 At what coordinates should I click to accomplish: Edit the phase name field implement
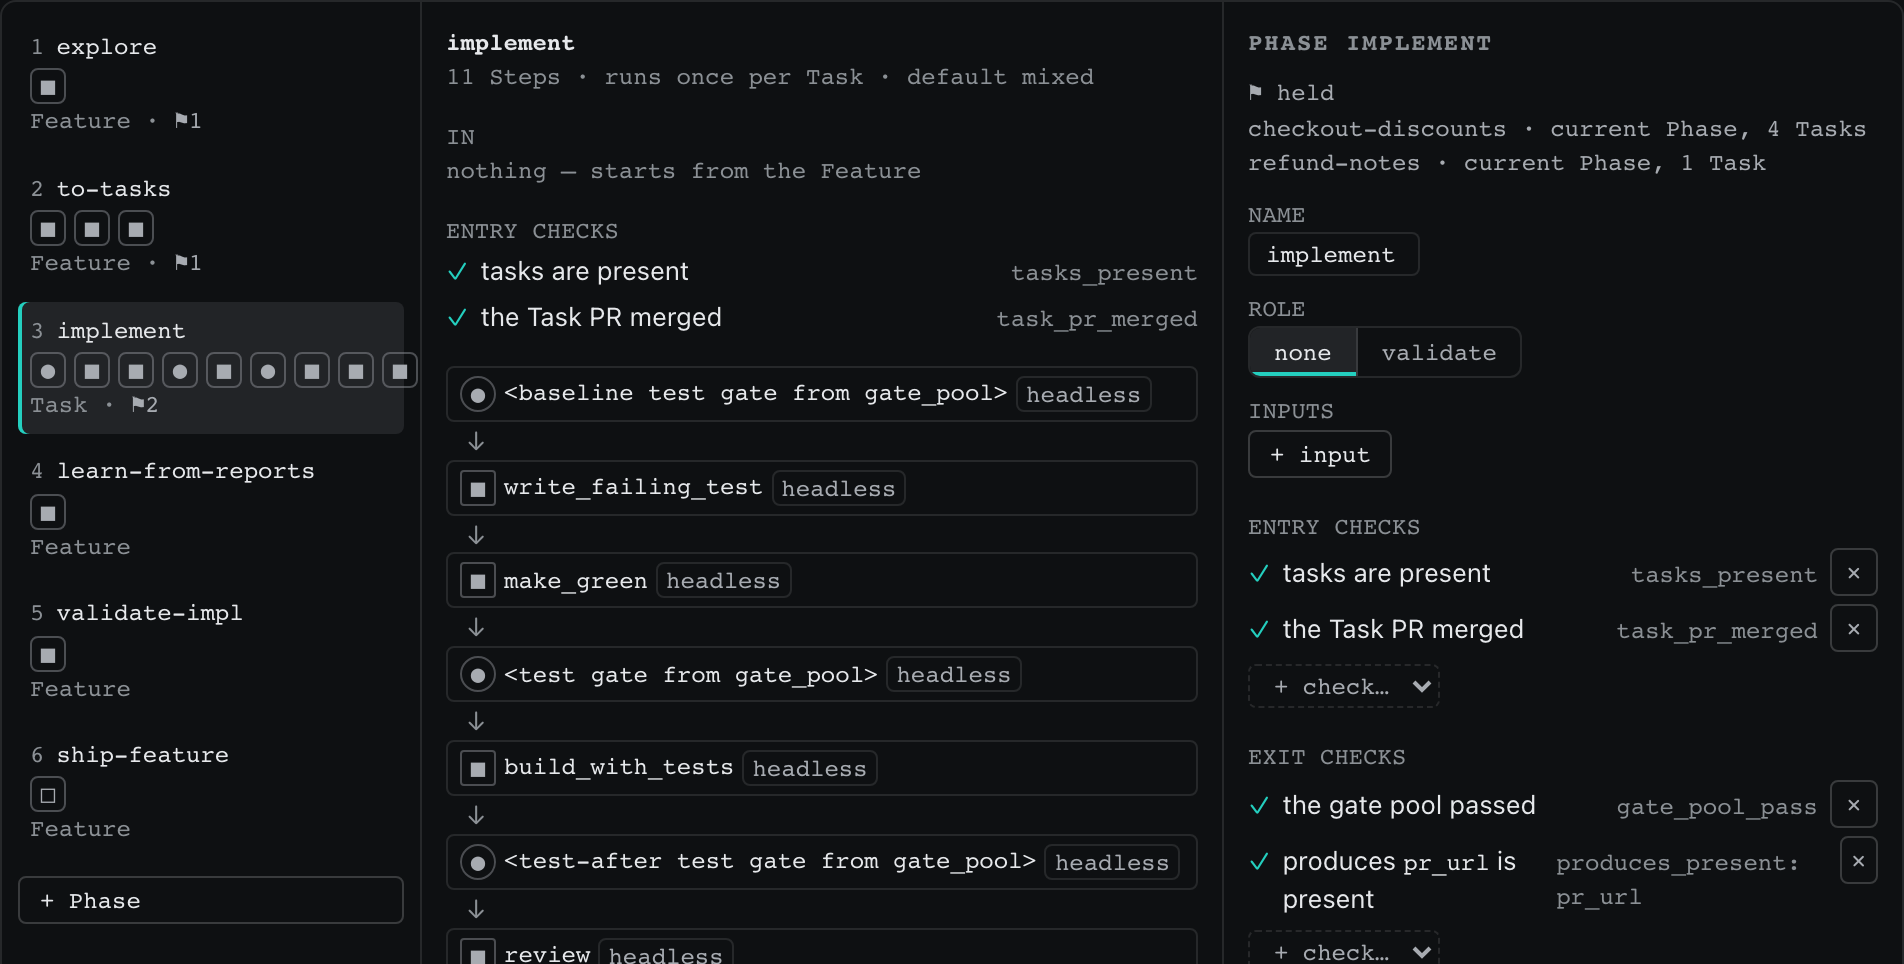click(1333, 255)
